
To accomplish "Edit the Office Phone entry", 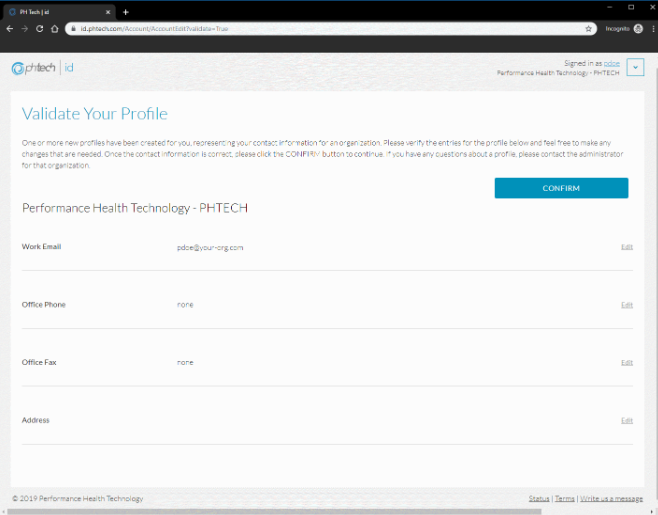I will coord(627,304).
